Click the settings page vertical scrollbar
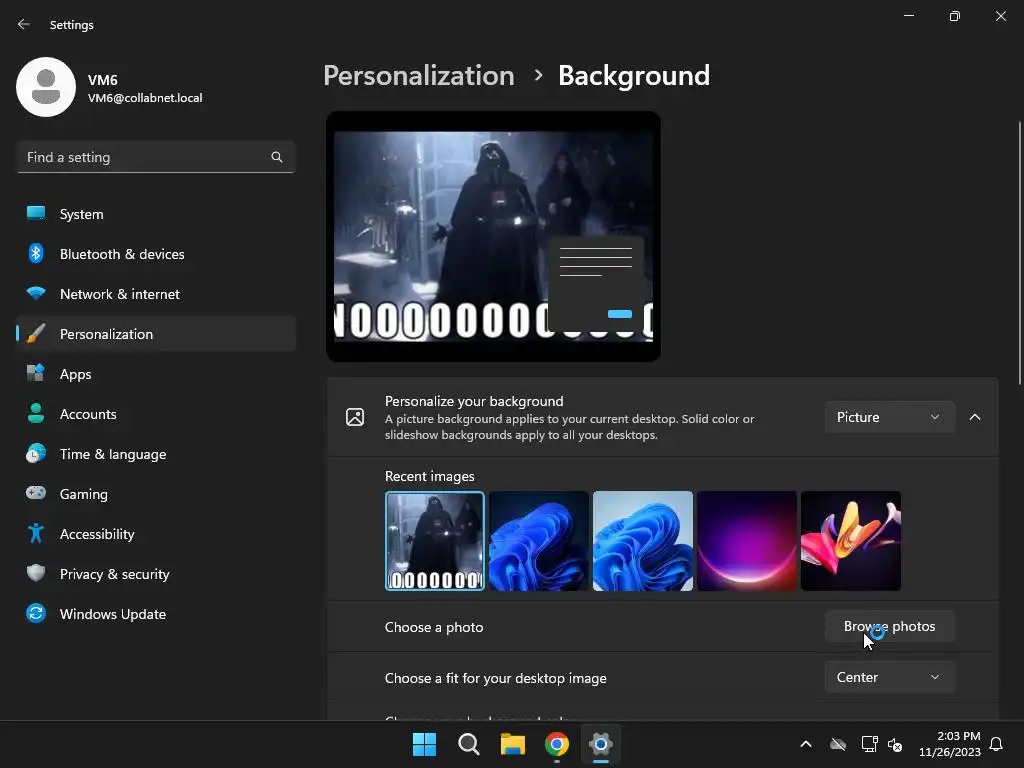The image size is (1024, 768). (1019, 253)
